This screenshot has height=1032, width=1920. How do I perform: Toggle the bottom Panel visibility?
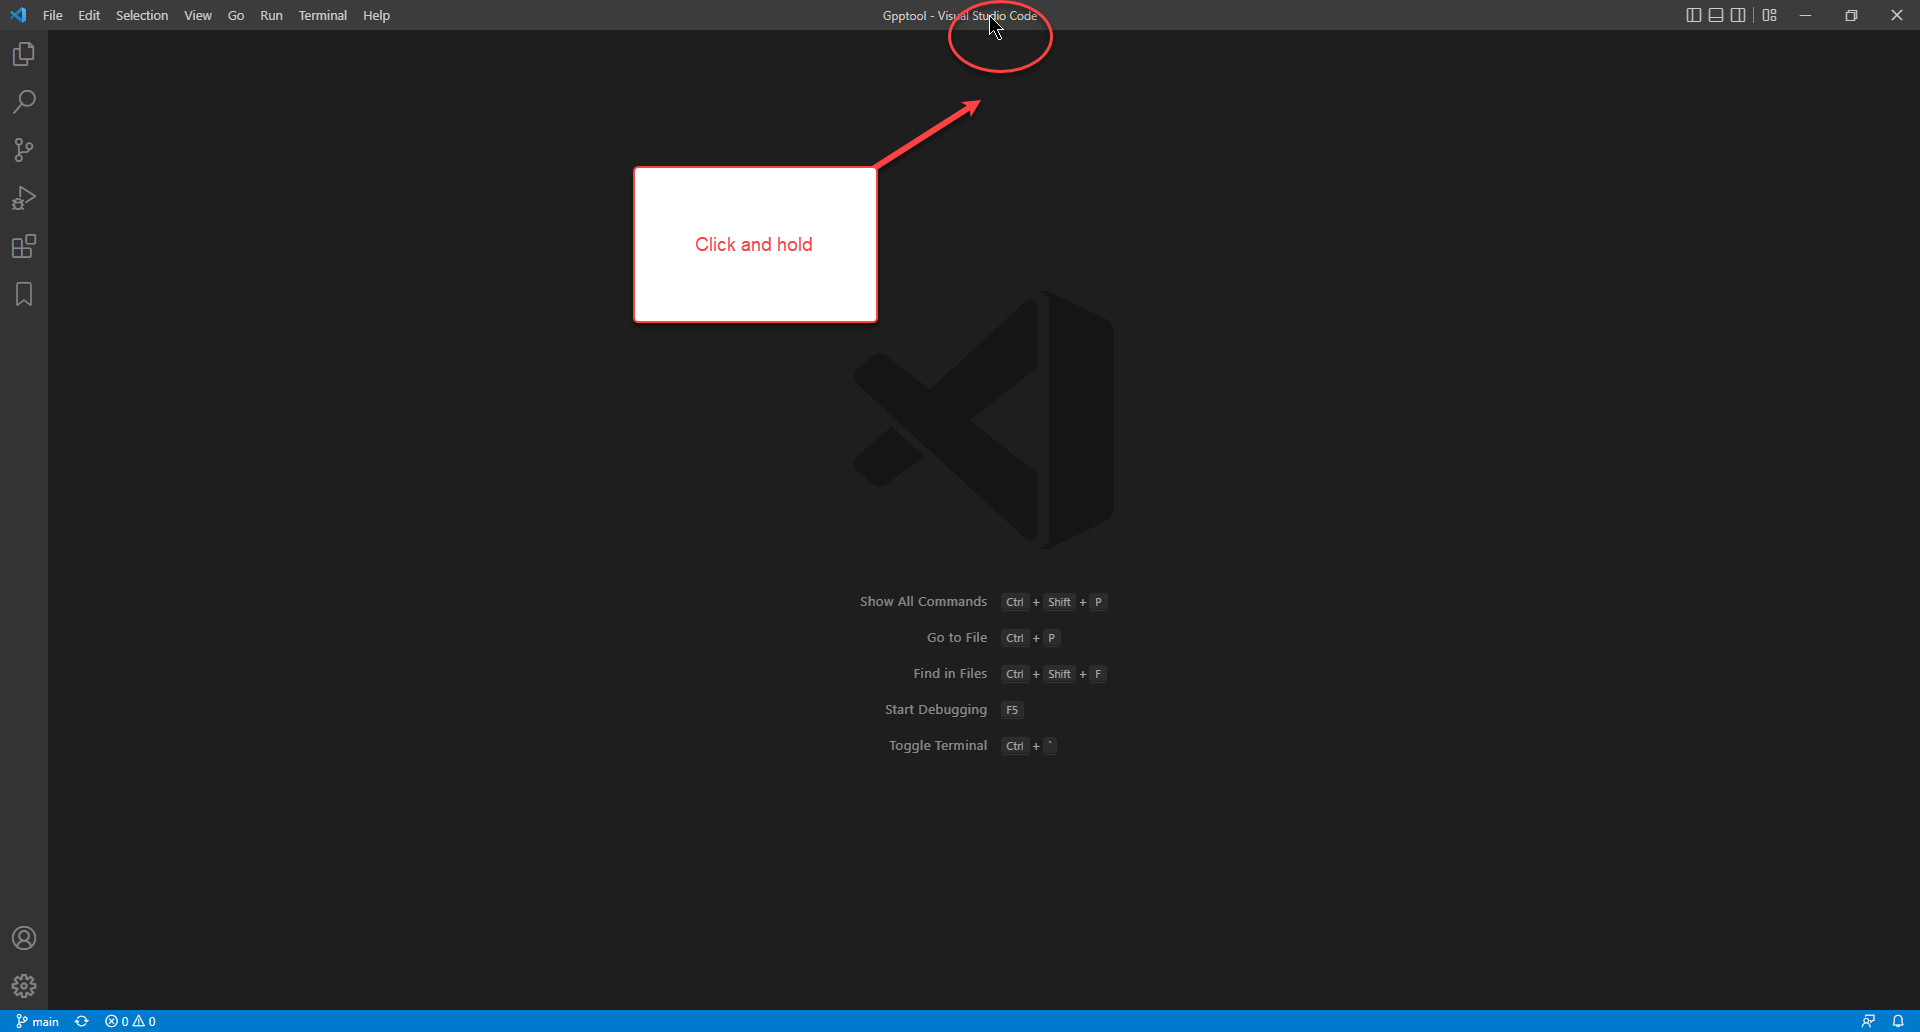coord(1716,15)
